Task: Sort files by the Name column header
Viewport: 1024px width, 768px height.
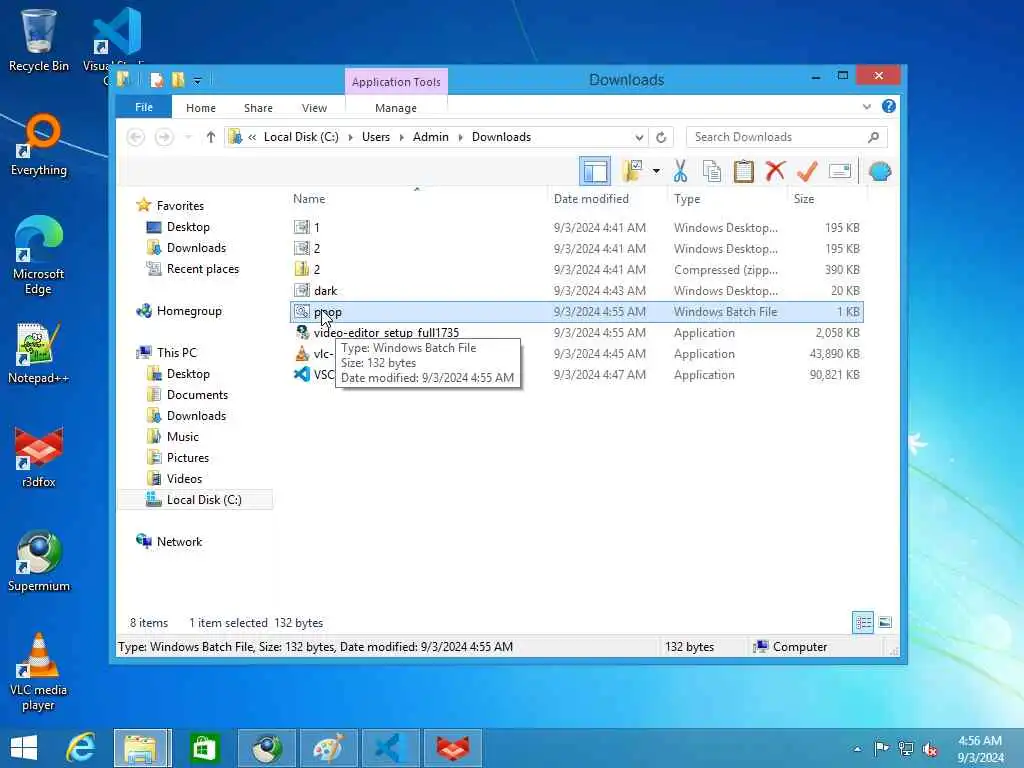Action: tap(309, 199)
